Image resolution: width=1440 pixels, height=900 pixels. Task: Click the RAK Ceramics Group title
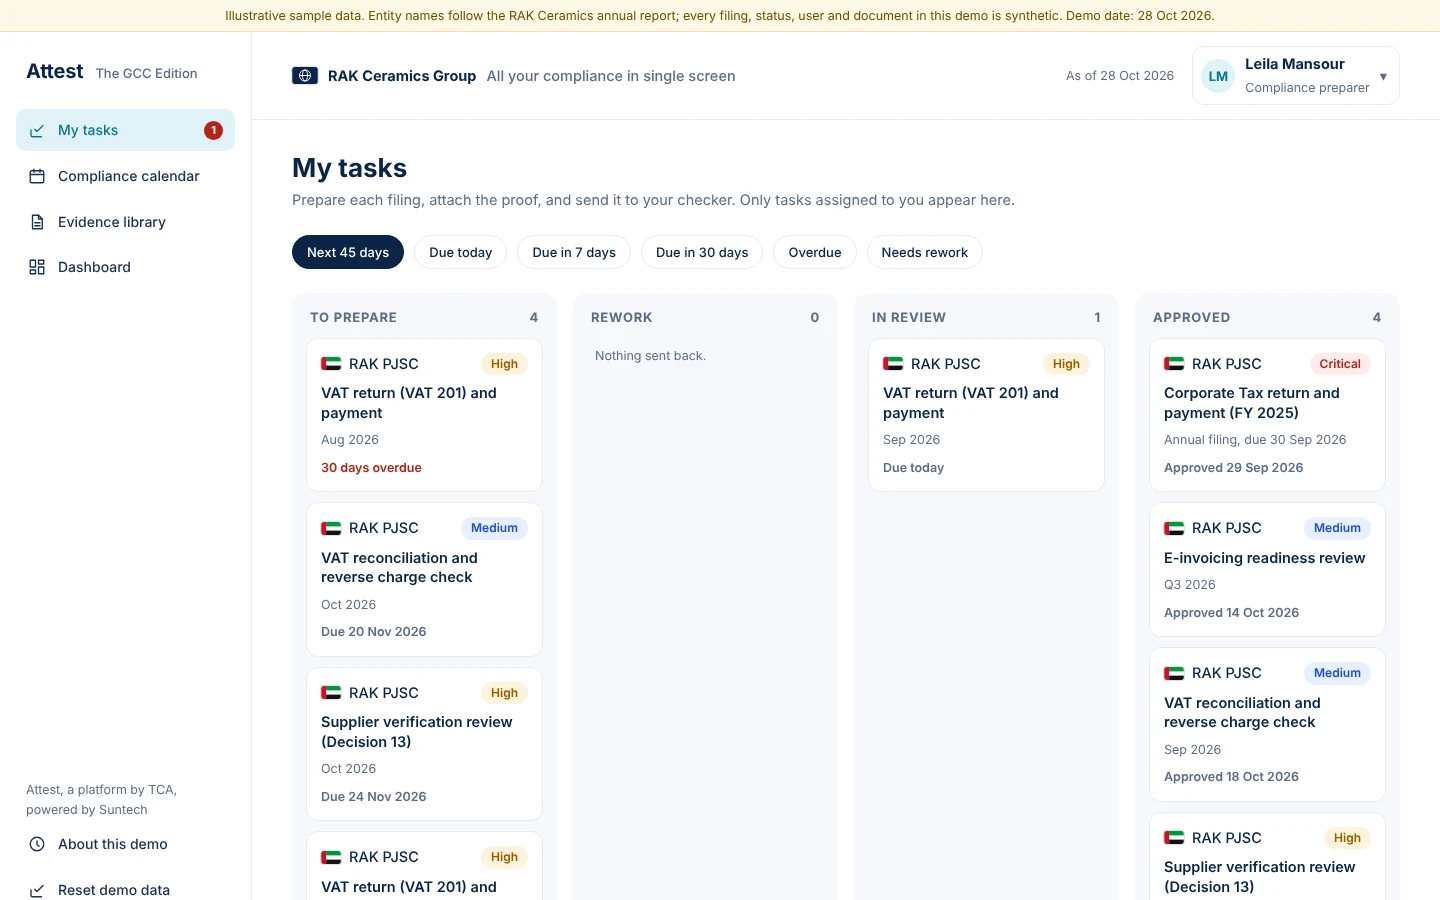point(402,76)
